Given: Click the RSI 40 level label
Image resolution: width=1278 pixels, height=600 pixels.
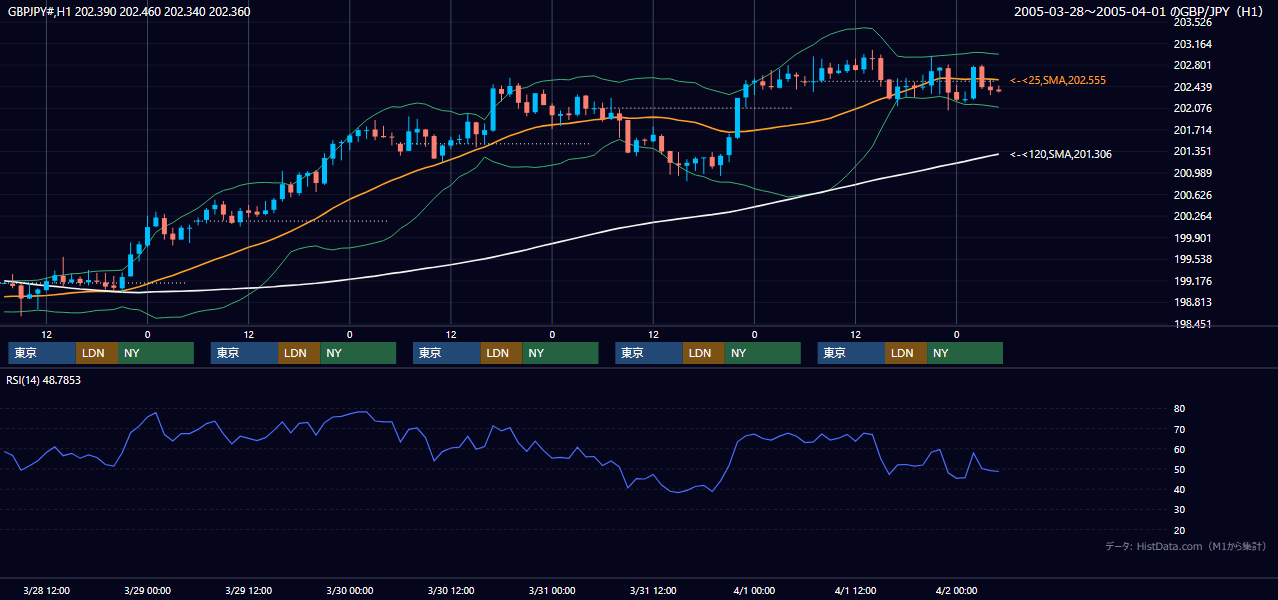Looking at the screenshot, I should pyautogui.click(x=1179, y=489).
